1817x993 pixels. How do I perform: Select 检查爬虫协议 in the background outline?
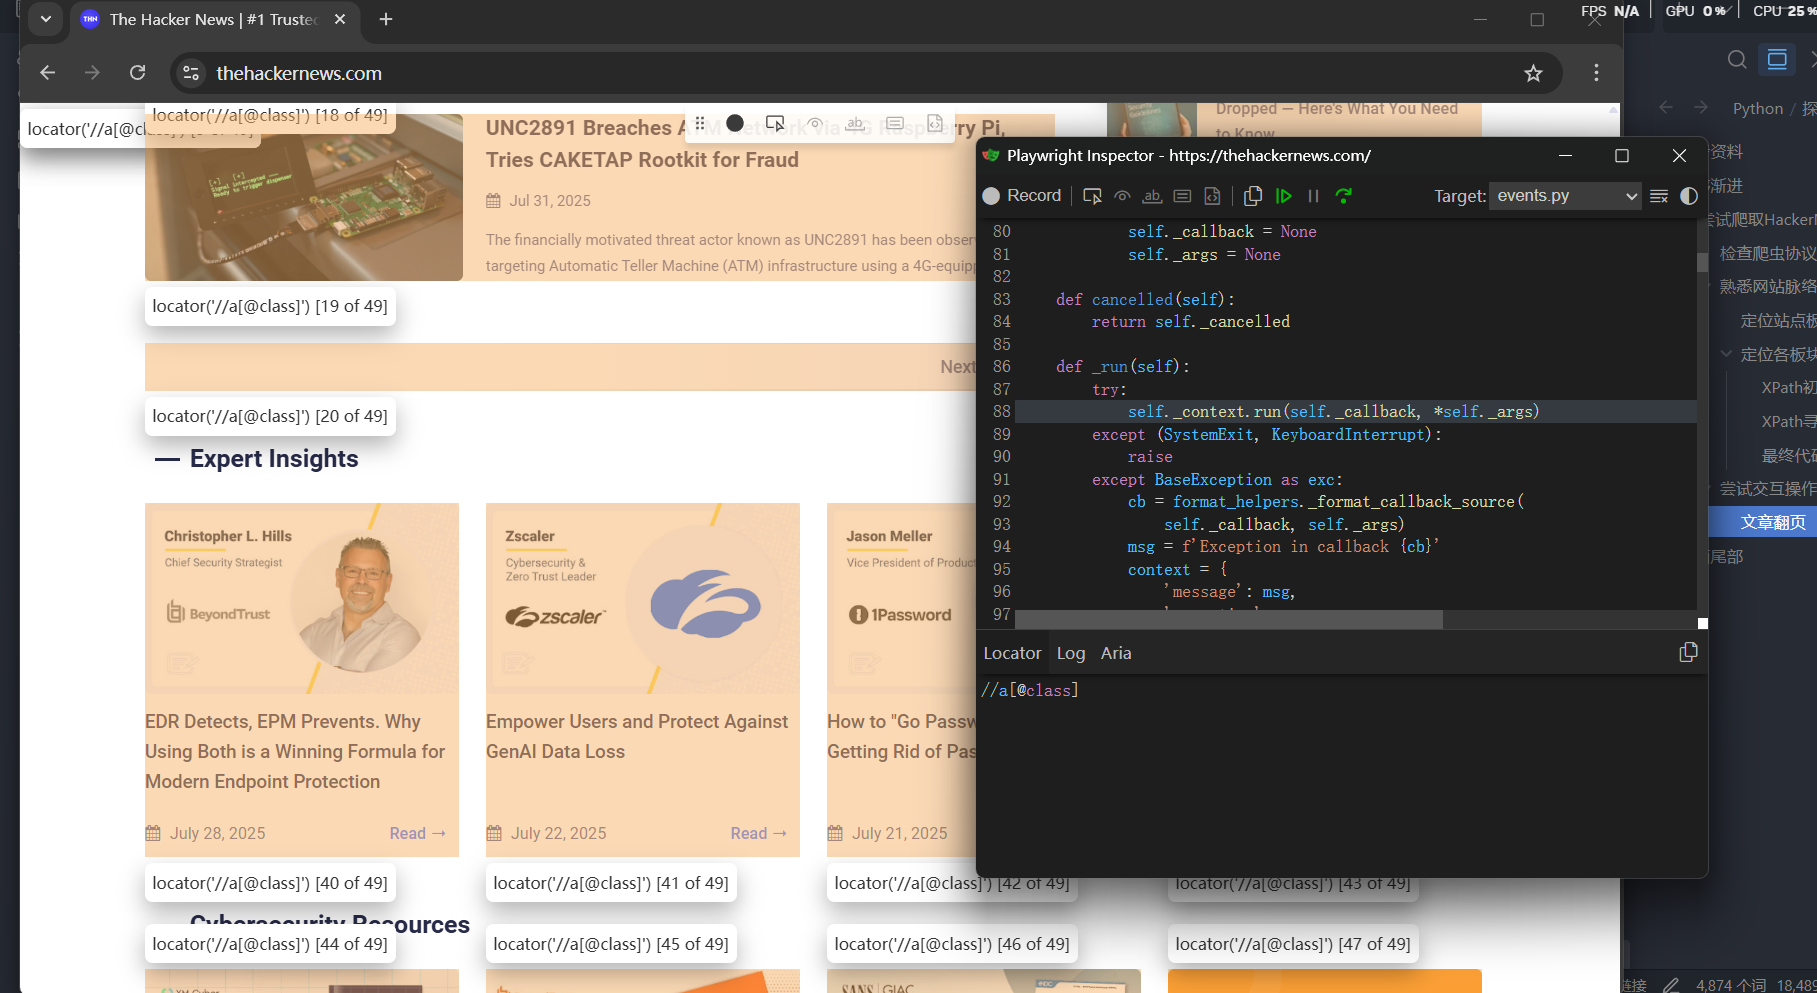pos(1767,253)
